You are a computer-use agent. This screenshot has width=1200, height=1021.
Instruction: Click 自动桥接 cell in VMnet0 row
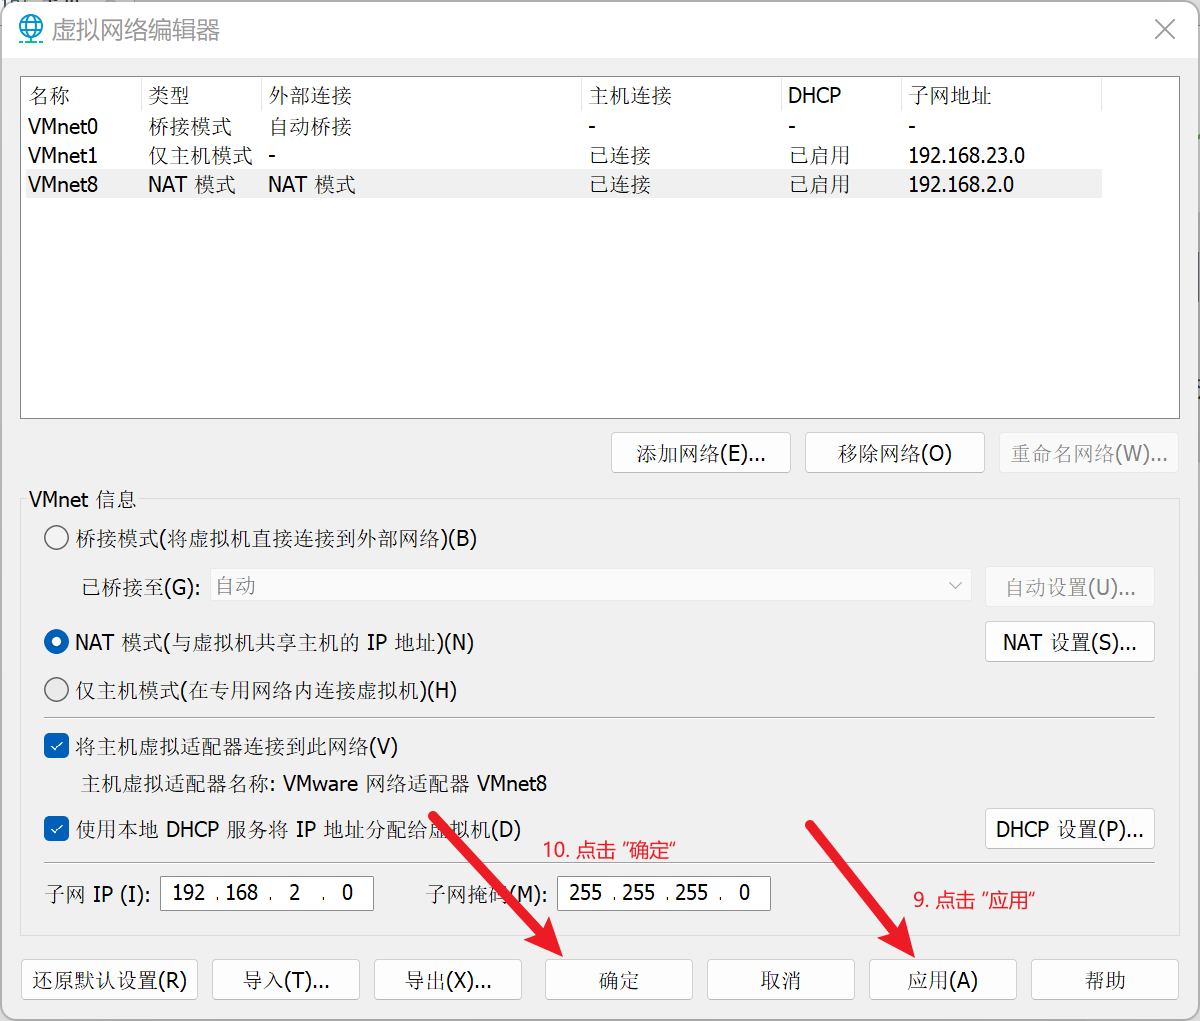click(x=310, y=126)
